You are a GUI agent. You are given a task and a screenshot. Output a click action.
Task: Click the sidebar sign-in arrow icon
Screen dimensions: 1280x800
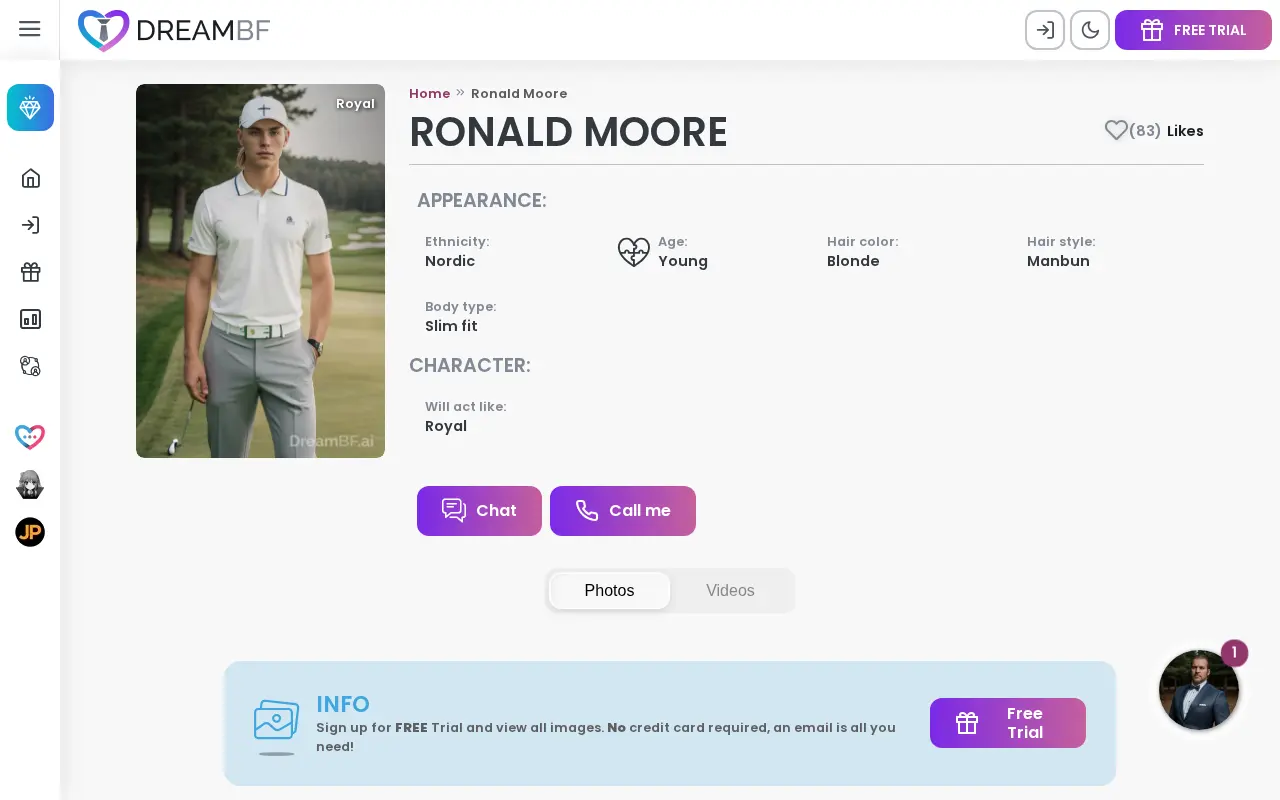(30, 225)
